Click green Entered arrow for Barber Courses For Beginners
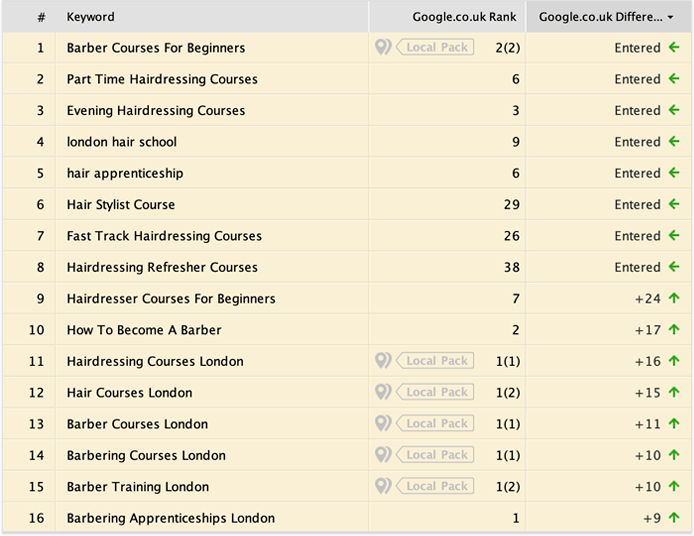Image resolution: width=694 pixels, height=536 pixels. pyautogui.click(x=674, y=47)
